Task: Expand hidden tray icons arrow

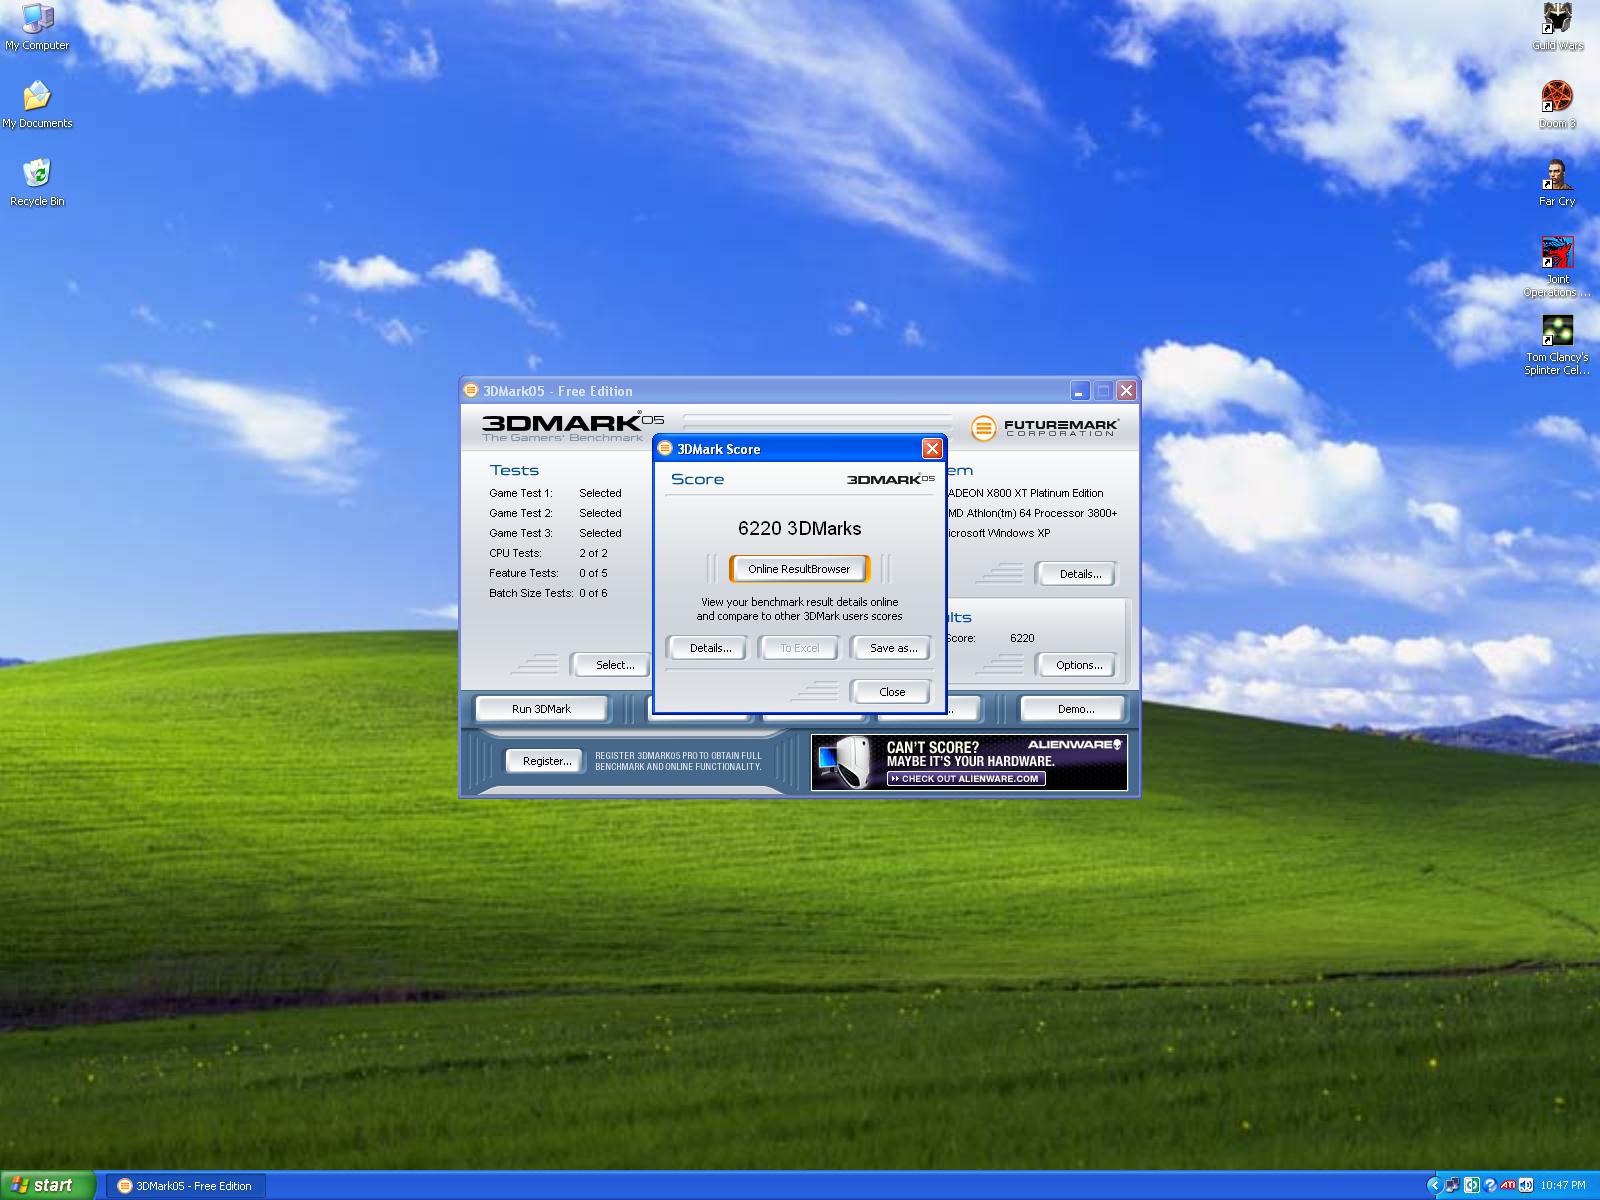Action: 1433,1185
